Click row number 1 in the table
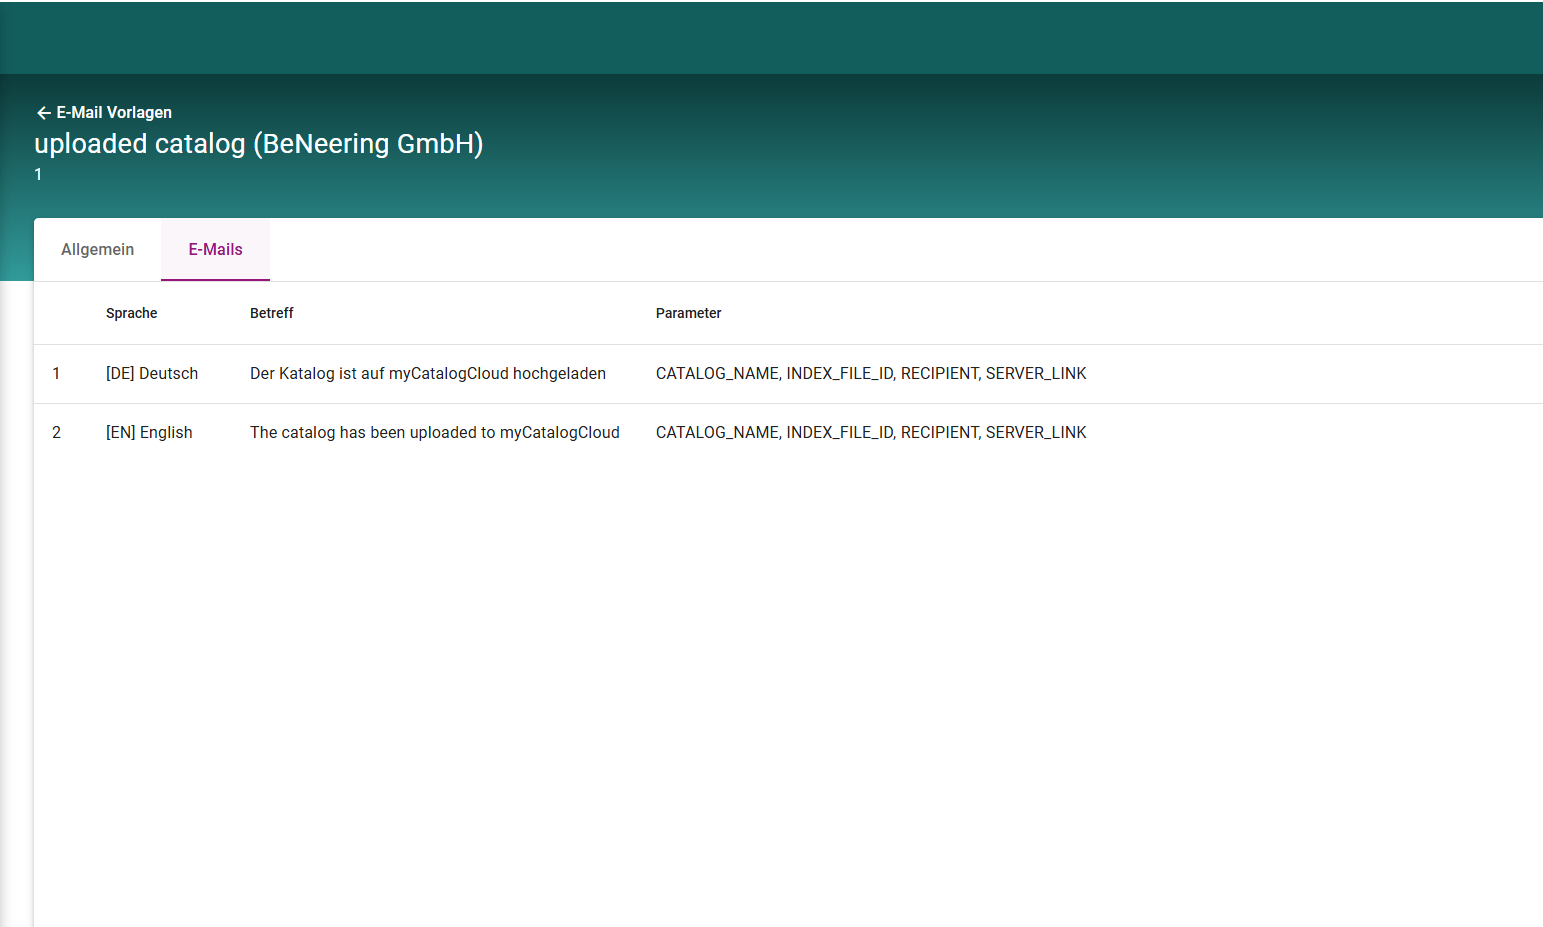 [56, 374]
